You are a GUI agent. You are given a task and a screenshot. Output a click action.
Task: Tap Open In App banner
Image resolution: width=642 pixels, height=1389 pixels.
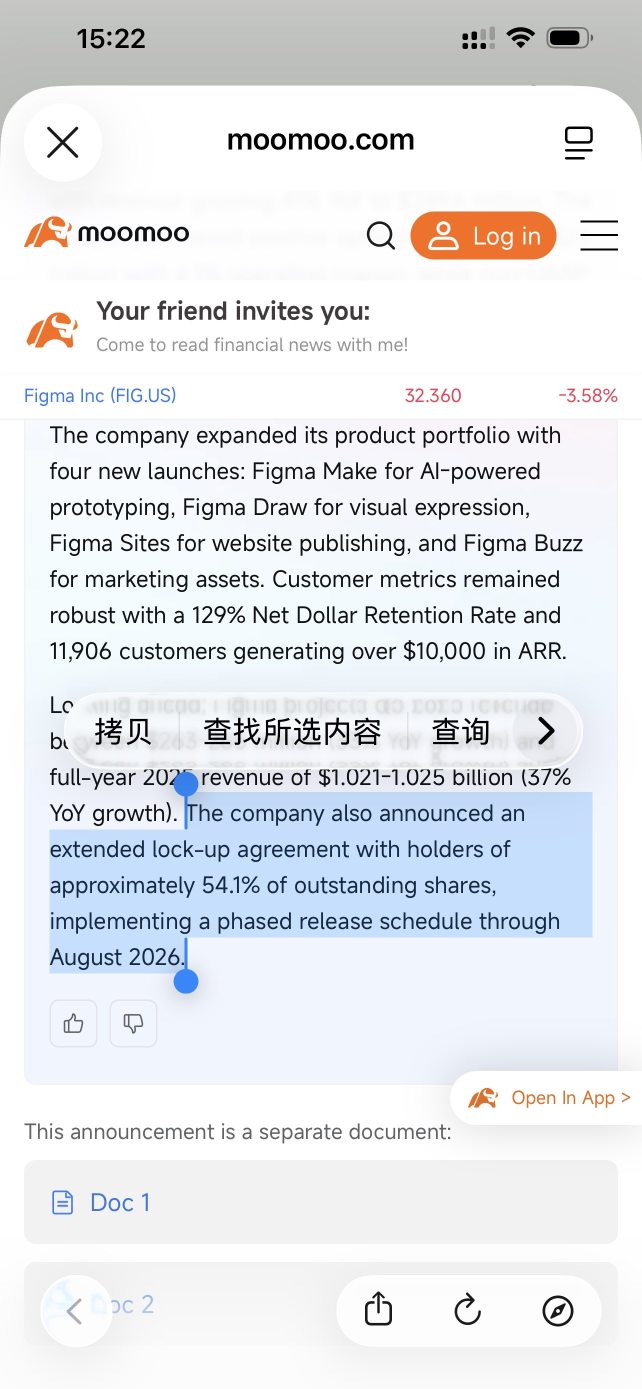[548, 1098]
